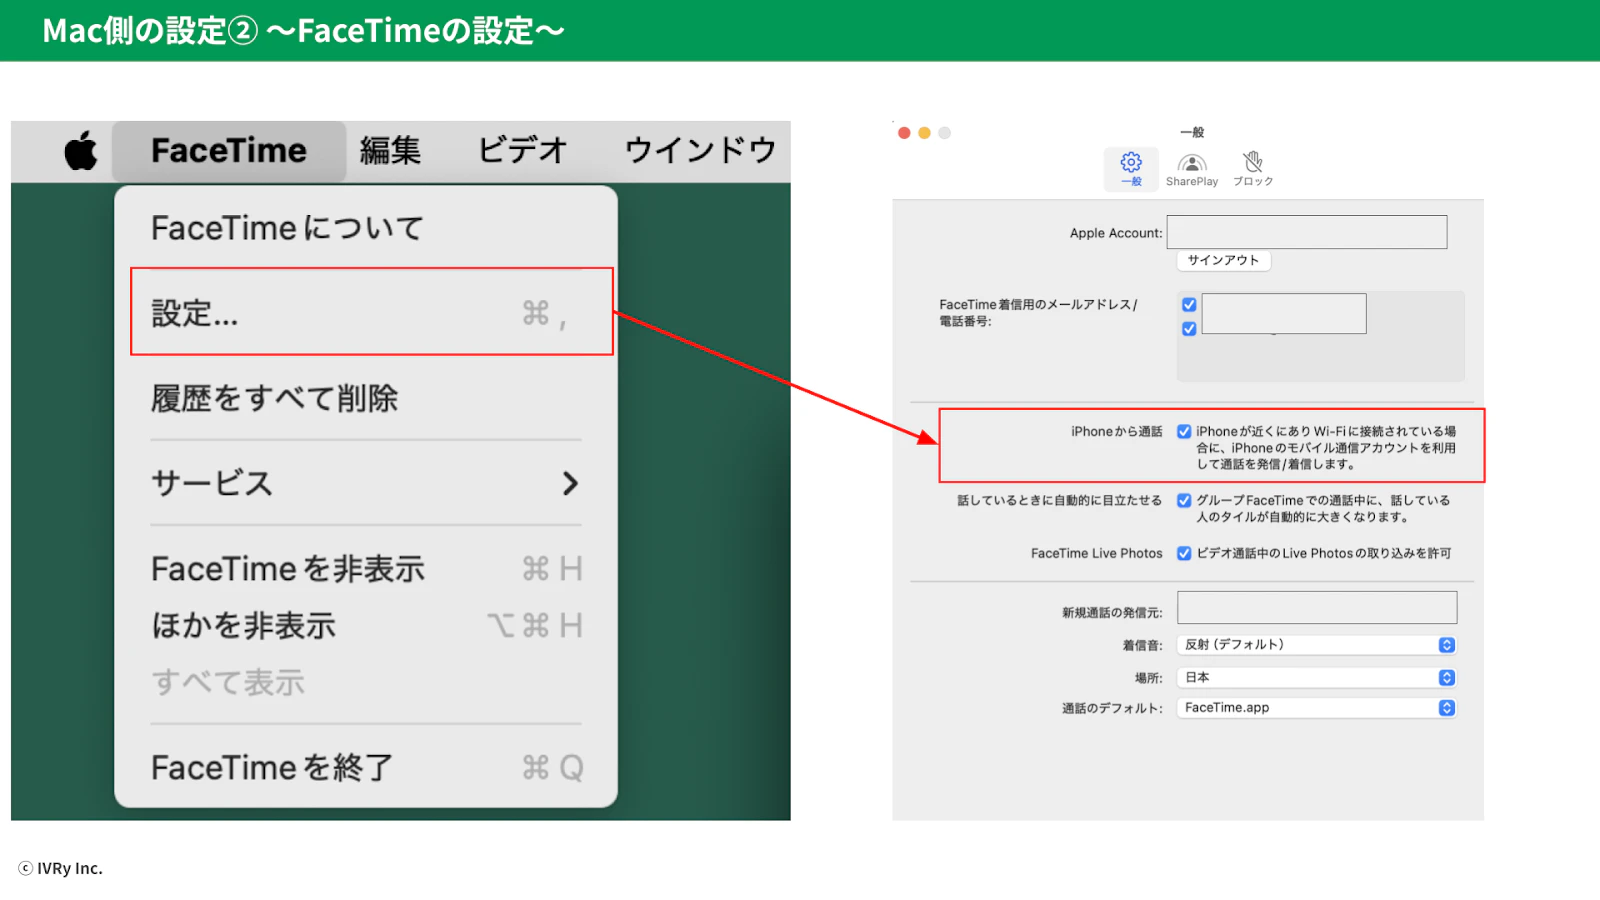This screenshot has height=900, width=1600.
Task: Open the ビデオ menu
Action: [522, 151]
